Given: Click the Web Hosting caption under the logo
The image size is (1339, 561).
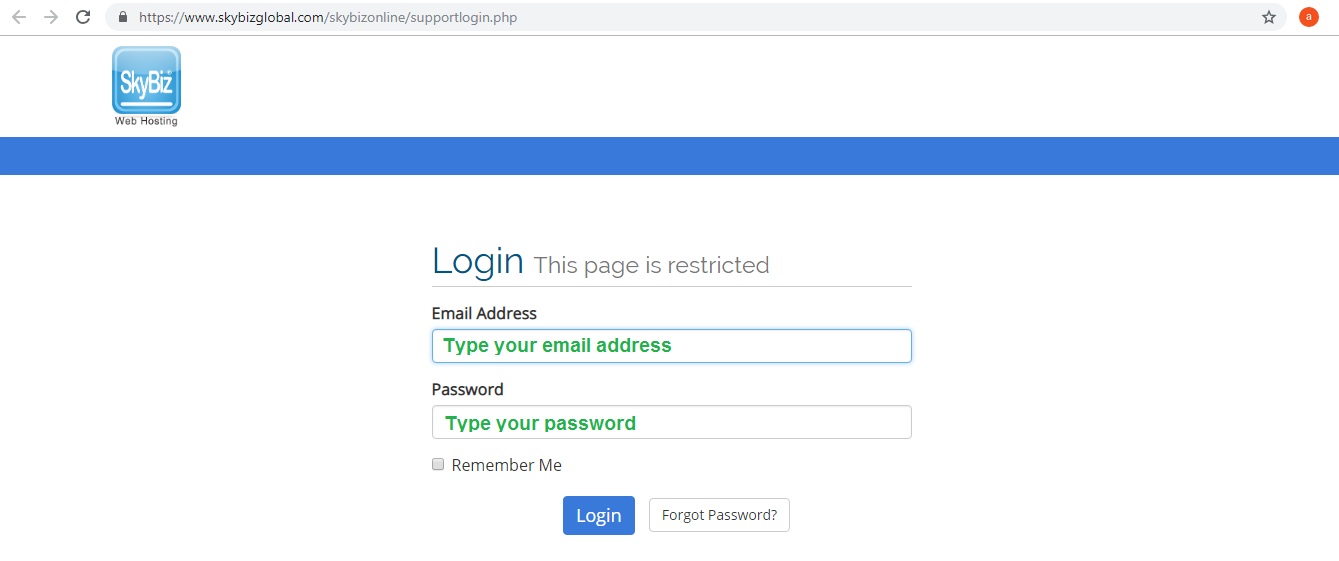Looking at the screenshot, I should click(146, 121).
